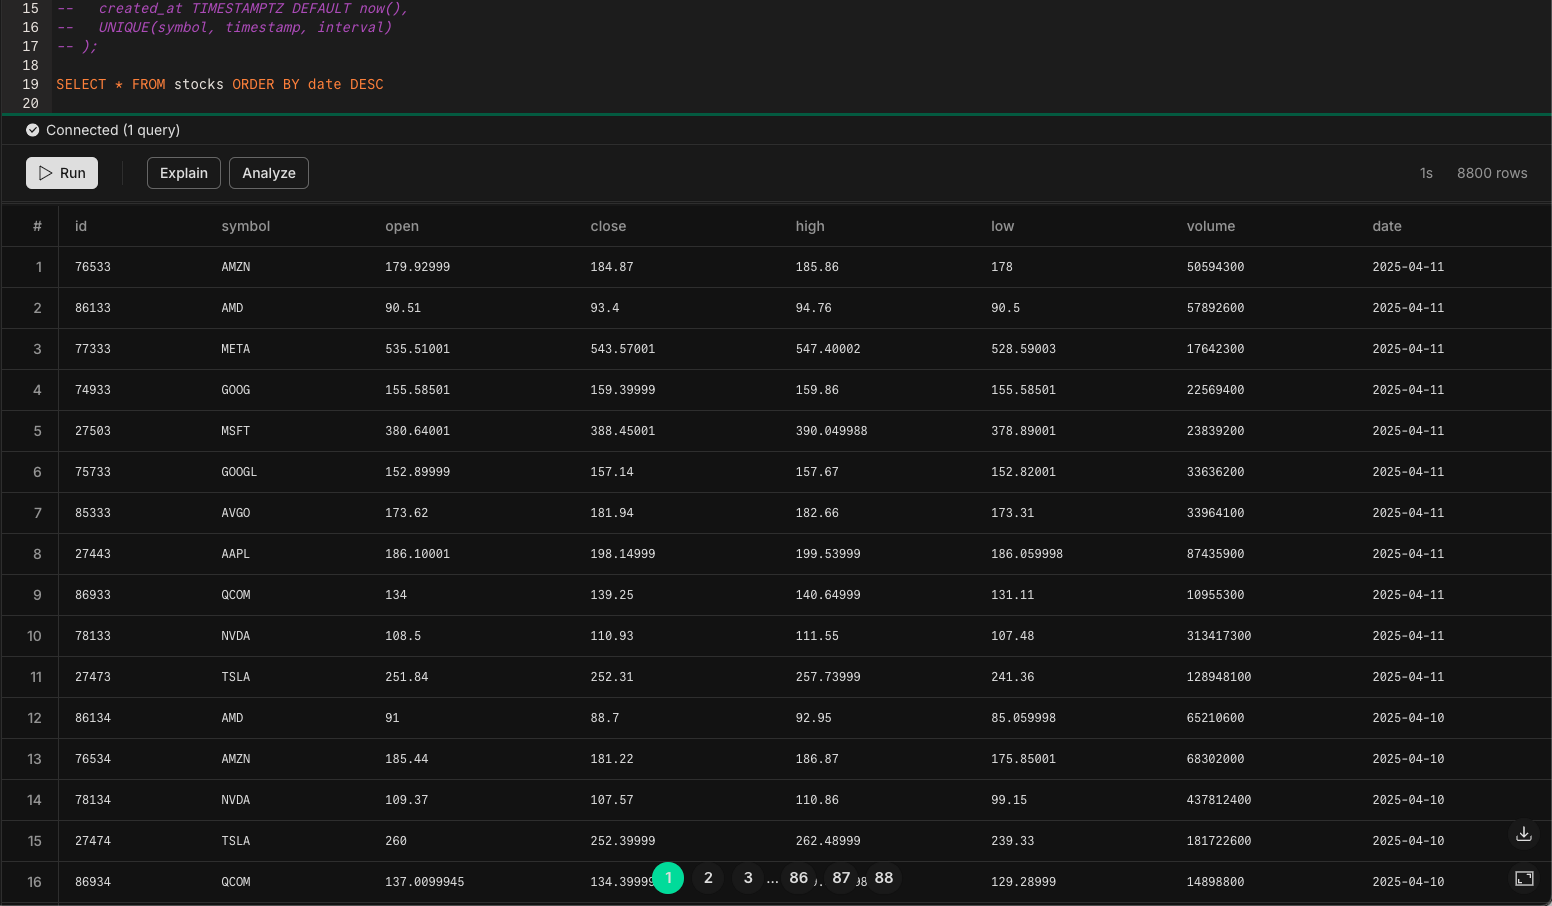Select low value 186.059998
The image size is (1552, 906).
tap(1027, 554)
